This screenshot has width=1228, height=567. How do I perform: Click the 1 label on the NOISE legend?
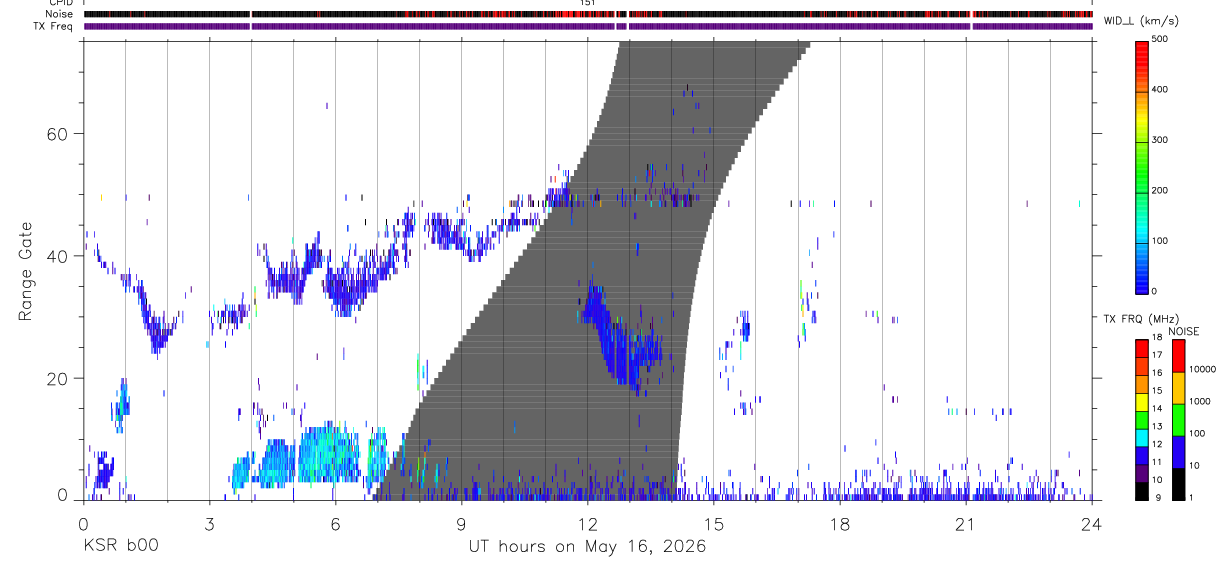click(1192, 497)
